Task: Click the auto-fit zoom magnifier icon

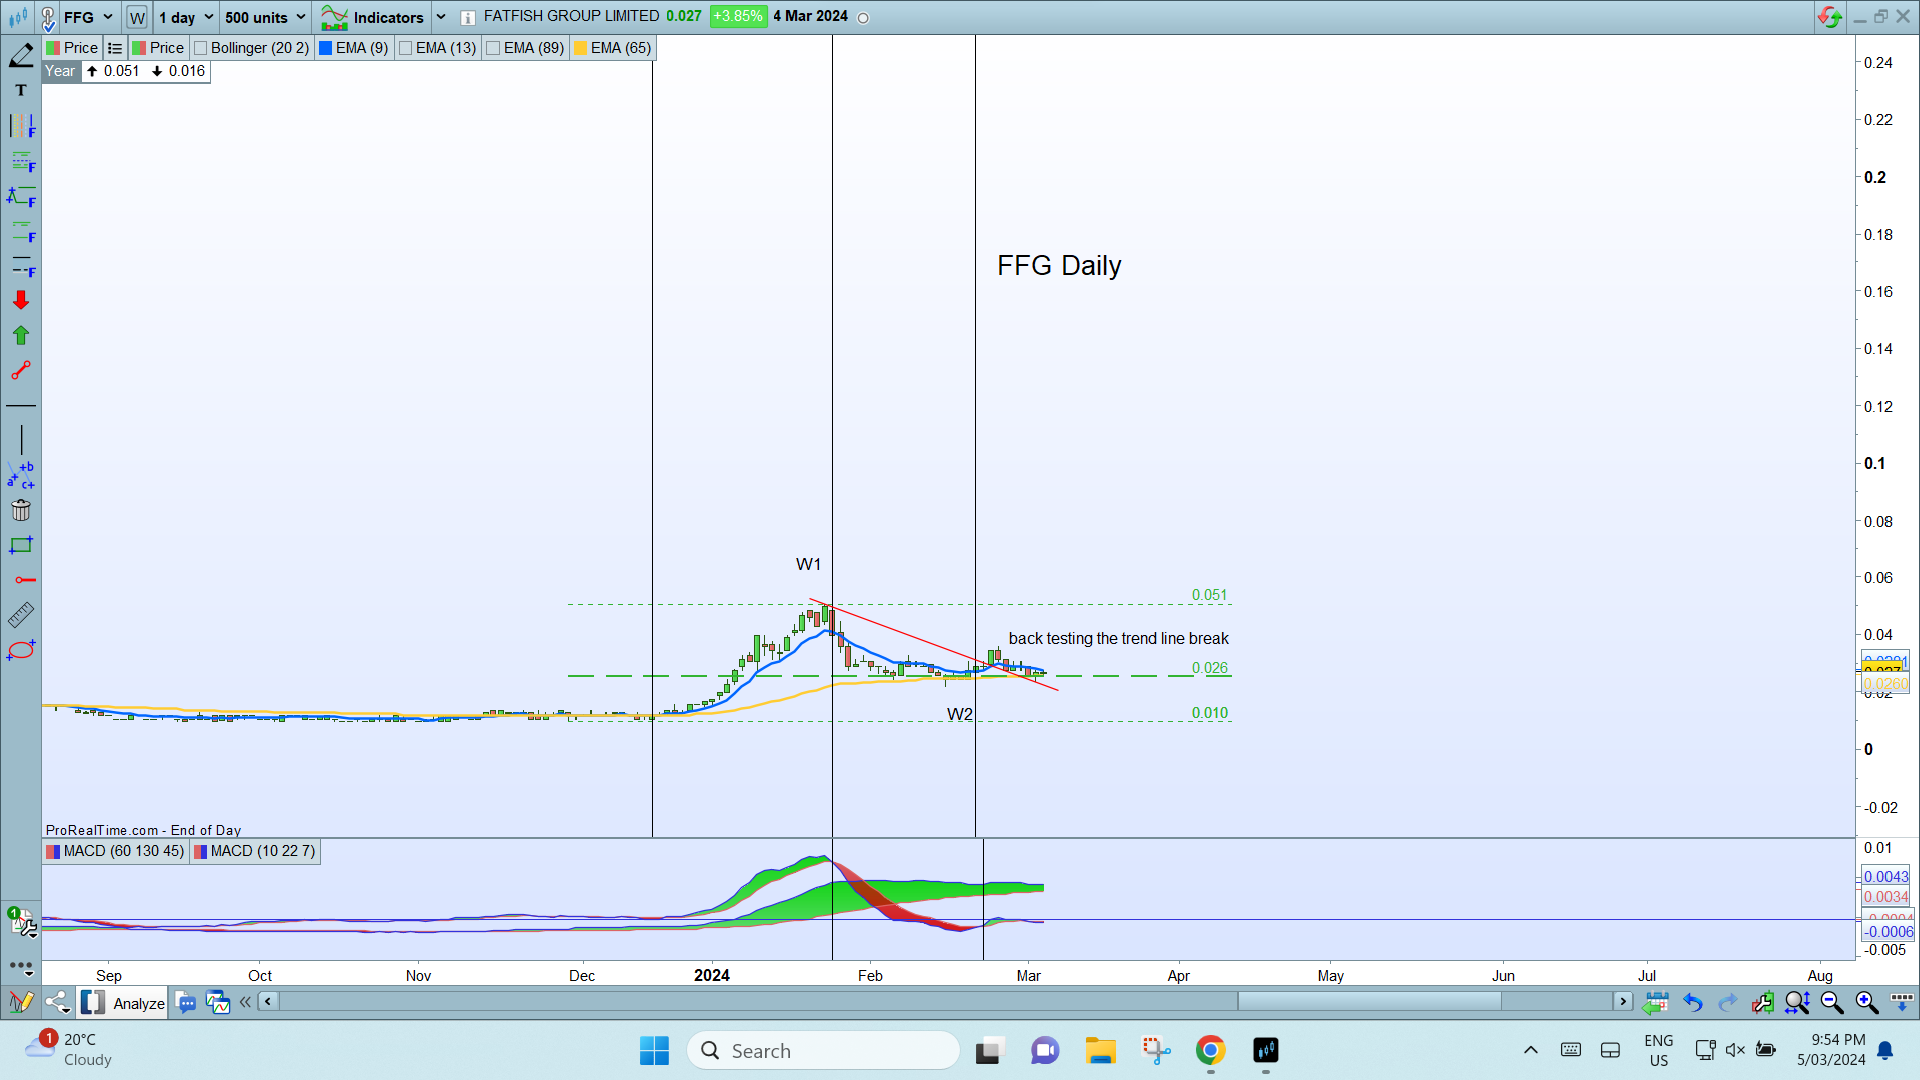Action: point(1797,1002)
